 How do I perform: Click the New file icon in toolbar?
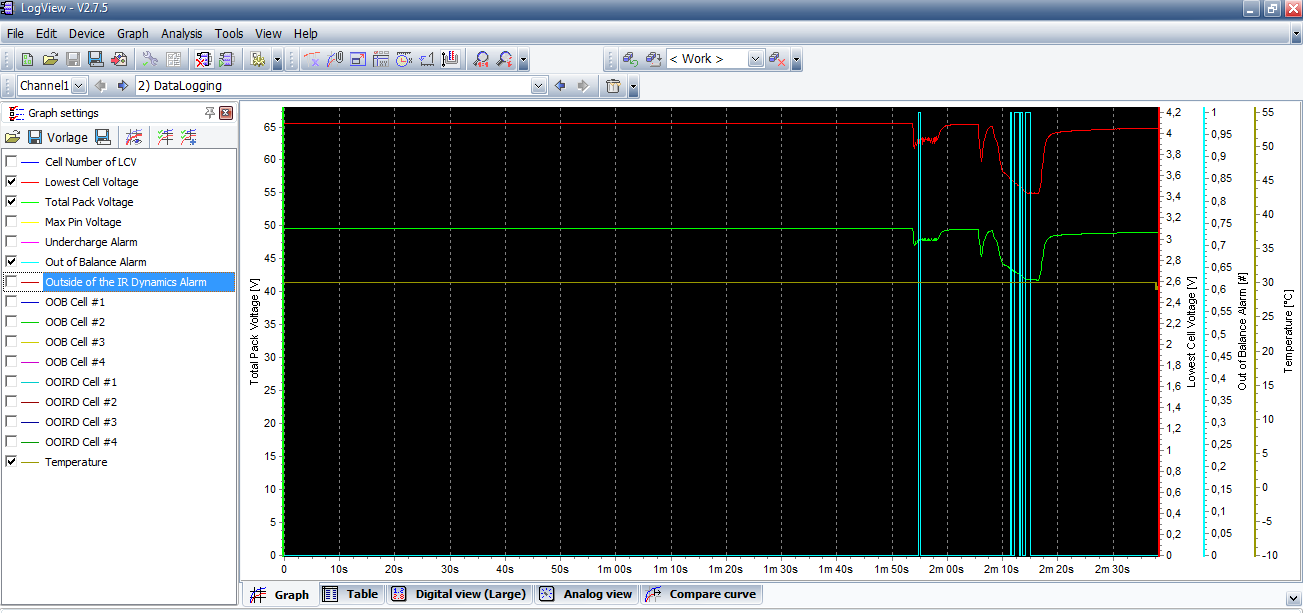(26, 59)
